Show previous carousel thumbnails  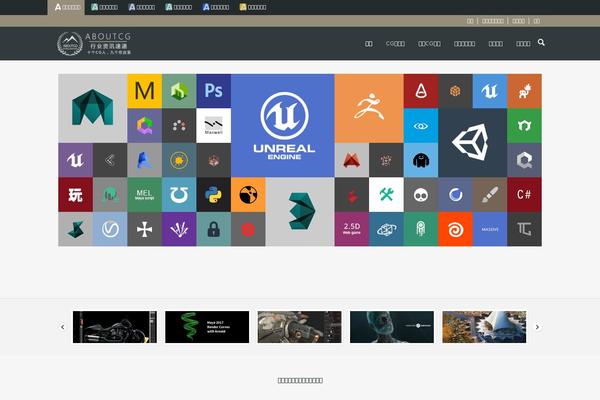point(63,327)
